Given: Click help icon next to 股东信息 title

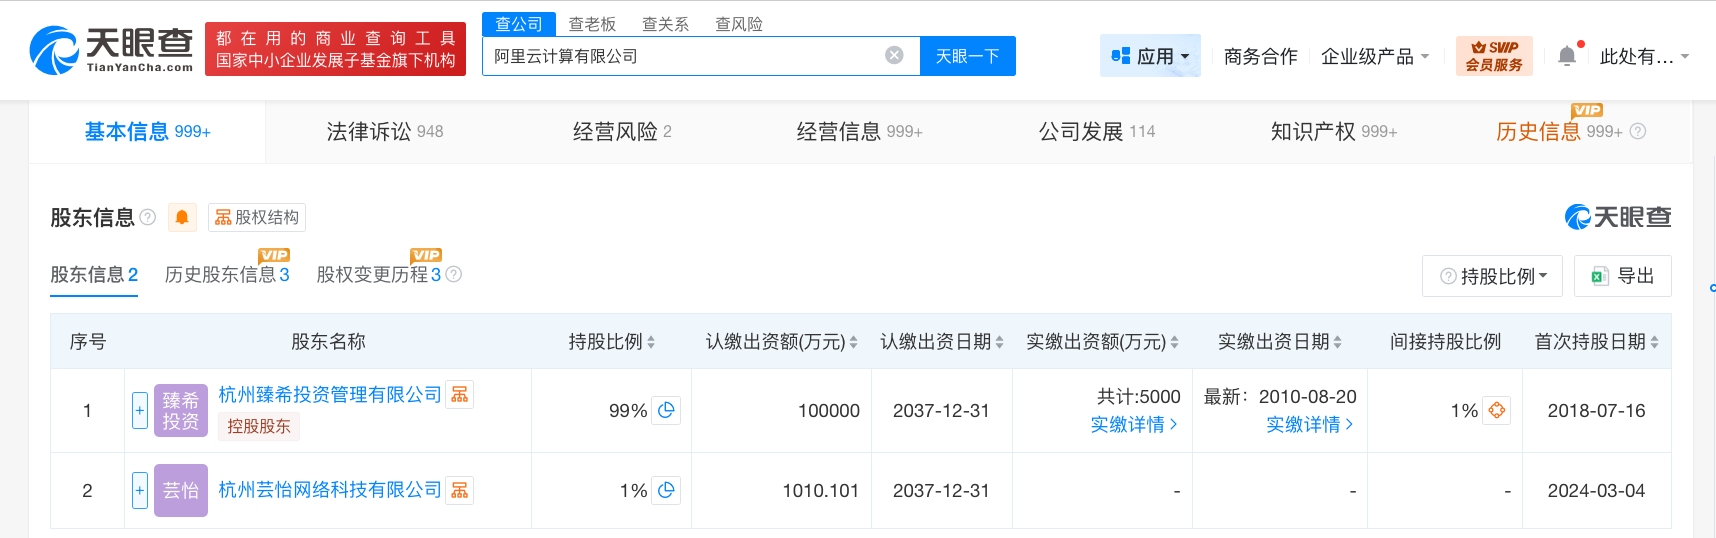Looking at the screenshot, I should [148, 217].
